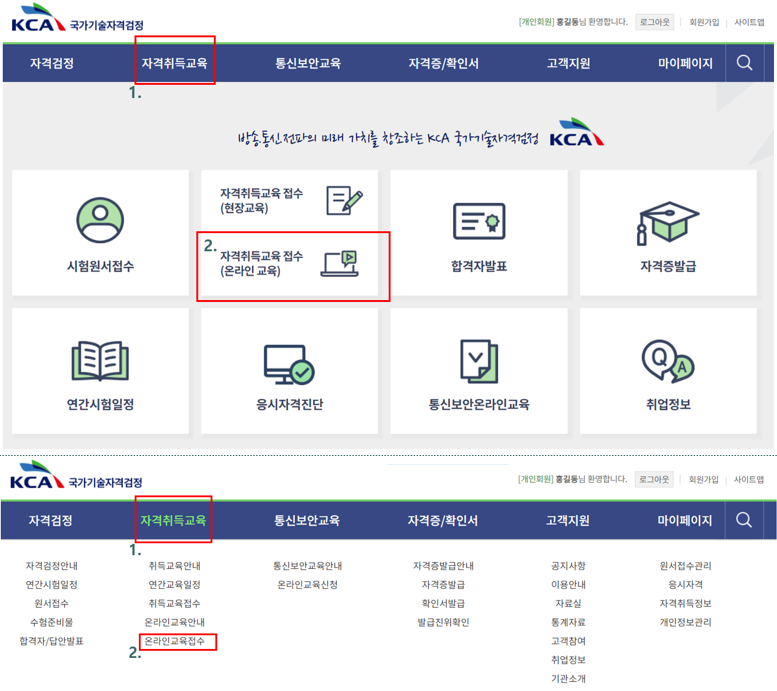Select 공지사항 in the submenu

click(x=568, y=566)
